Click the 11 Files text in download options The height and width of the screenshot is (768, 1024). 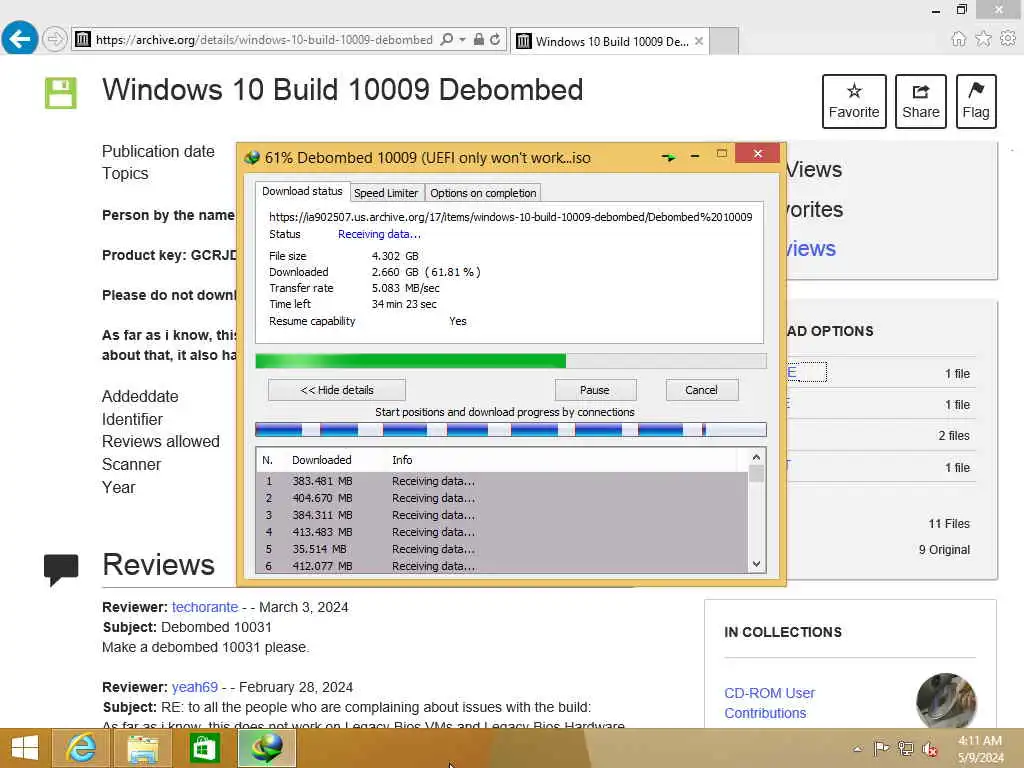(949, 524)
